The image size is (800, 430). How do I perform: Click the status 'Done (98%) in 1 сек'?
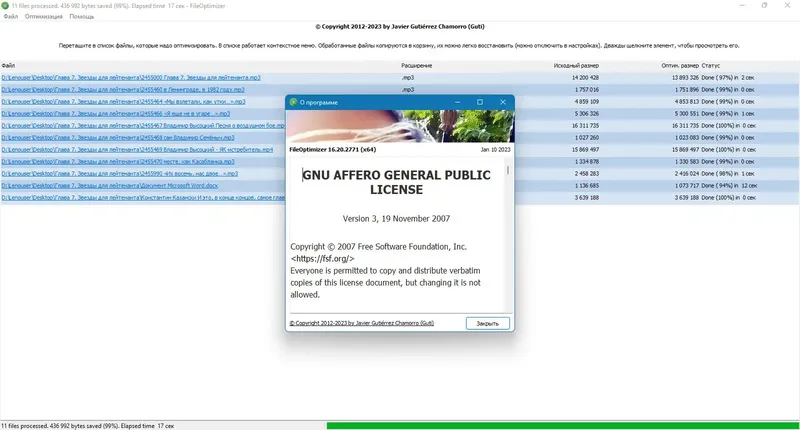click(728, 173)
